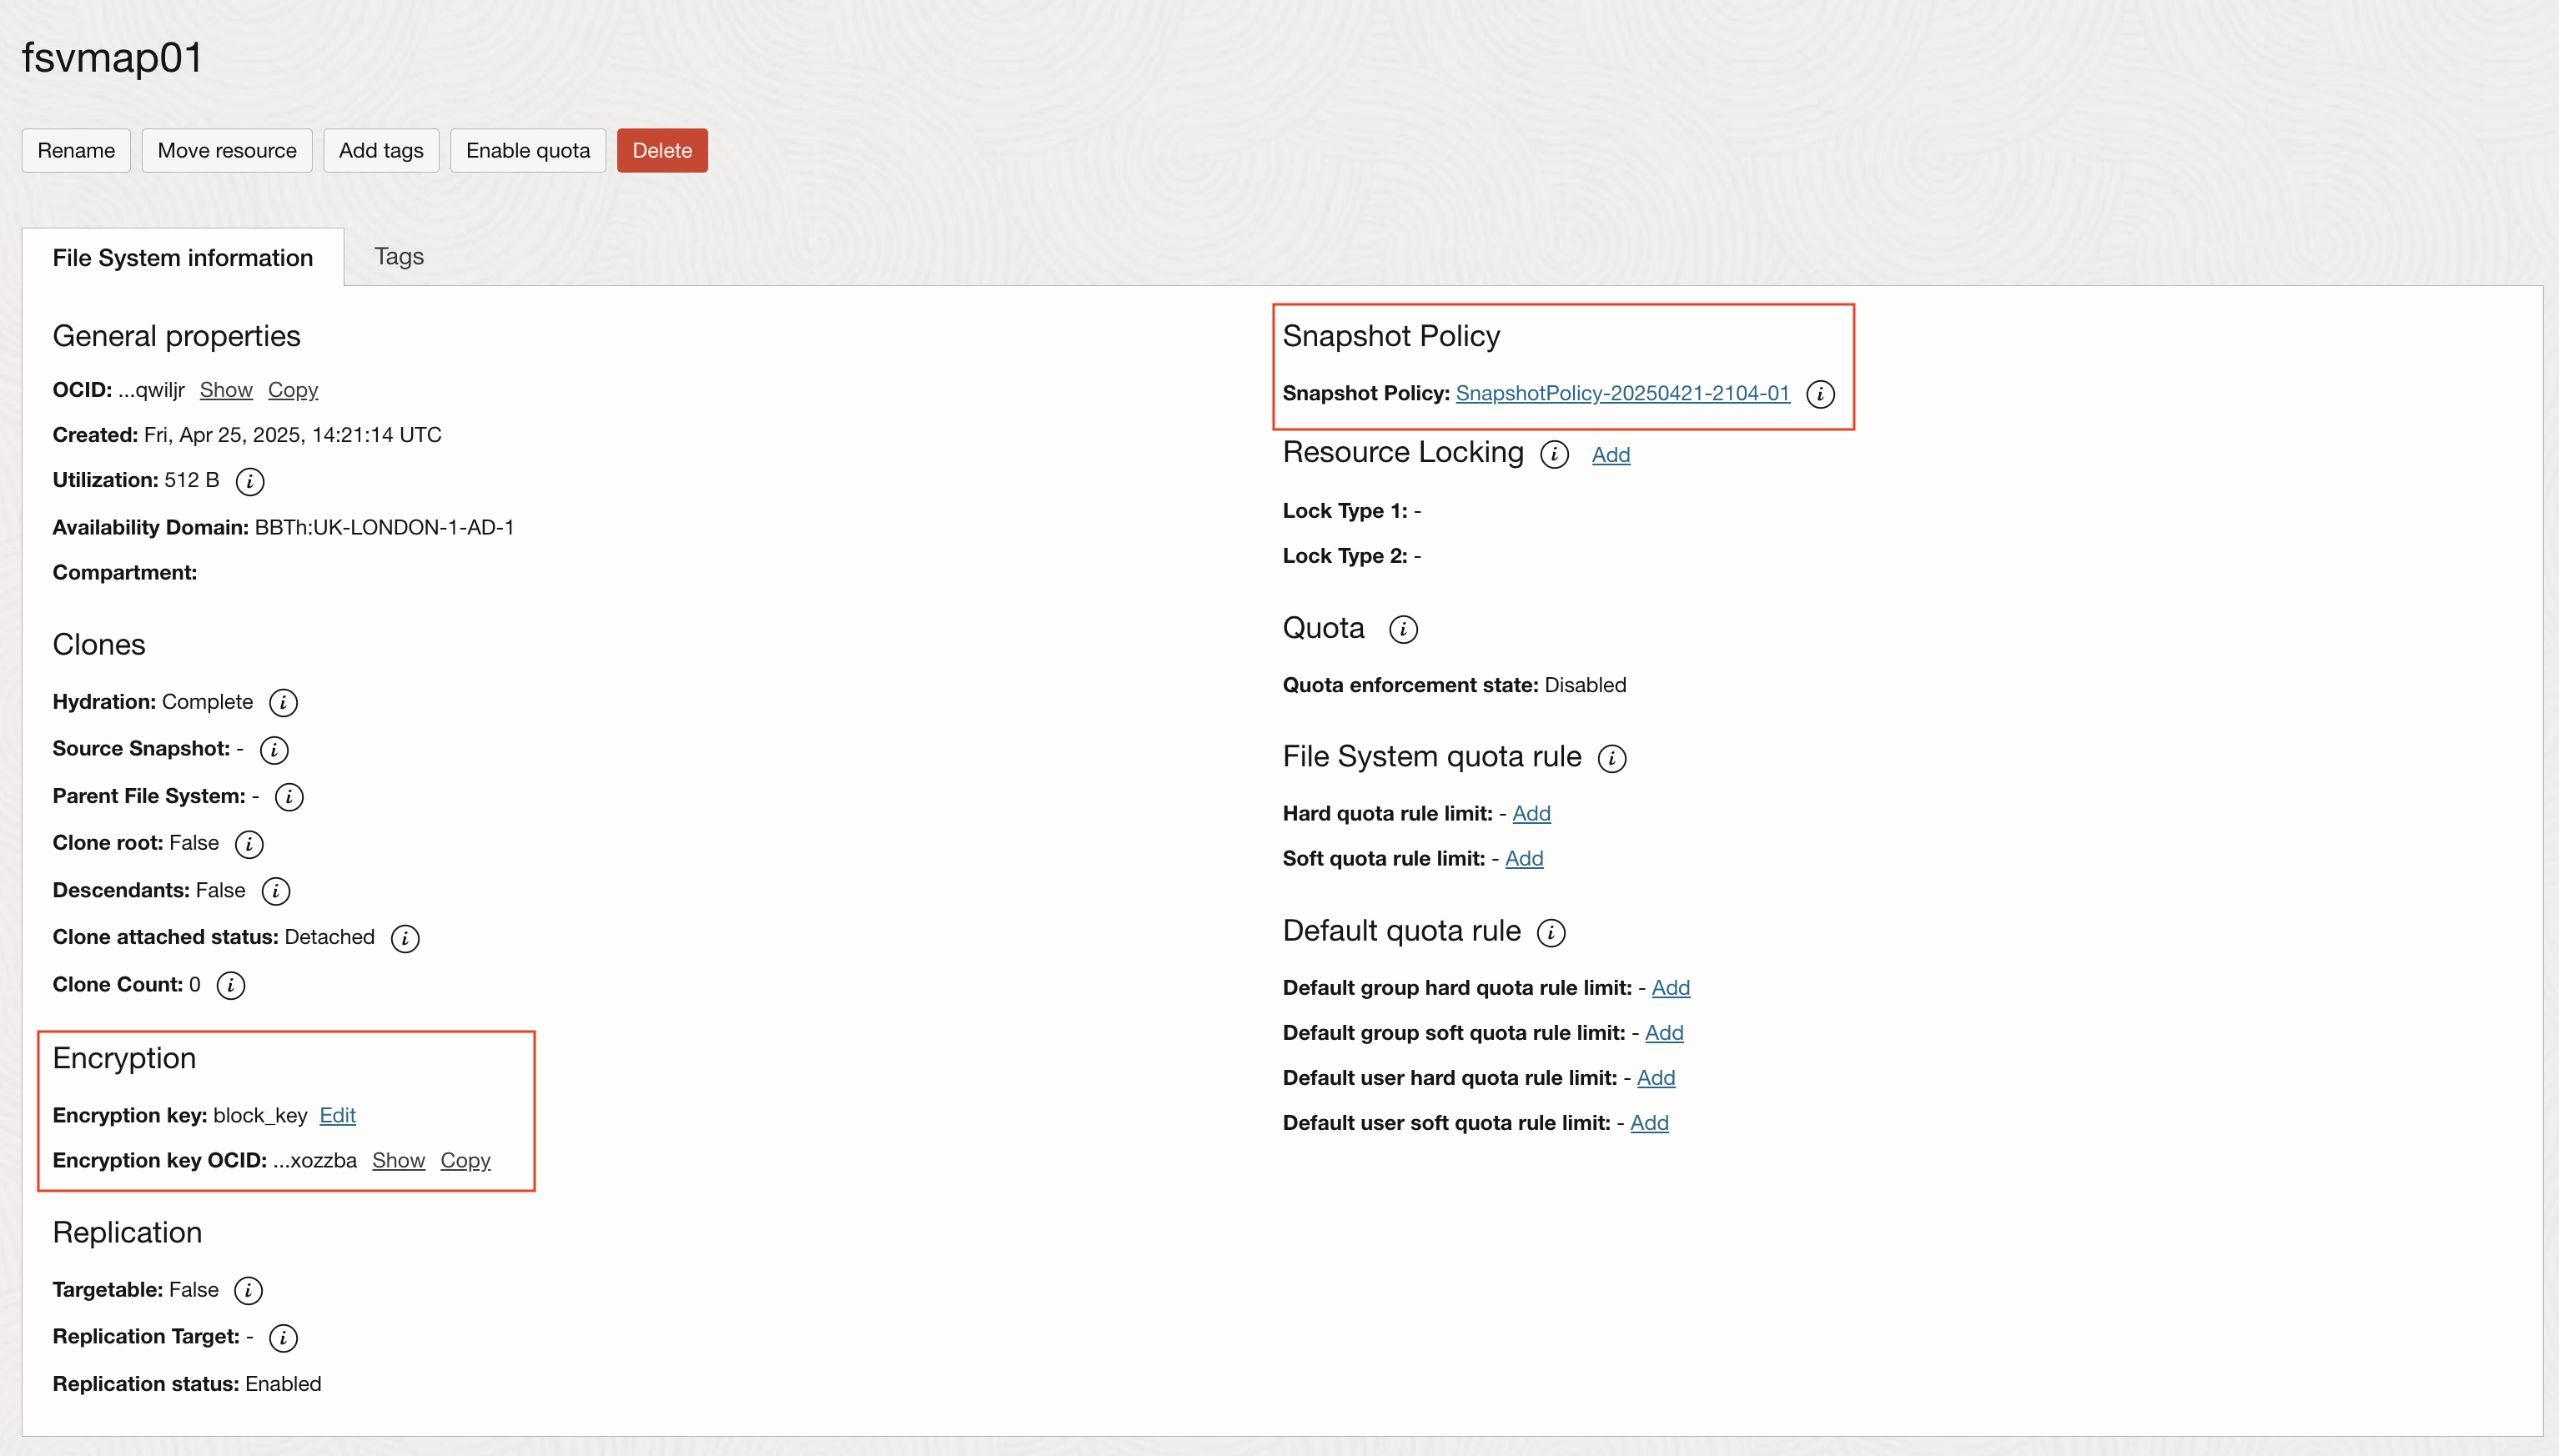
Task: Edit the block_key encryption key
Action: 337,1115
